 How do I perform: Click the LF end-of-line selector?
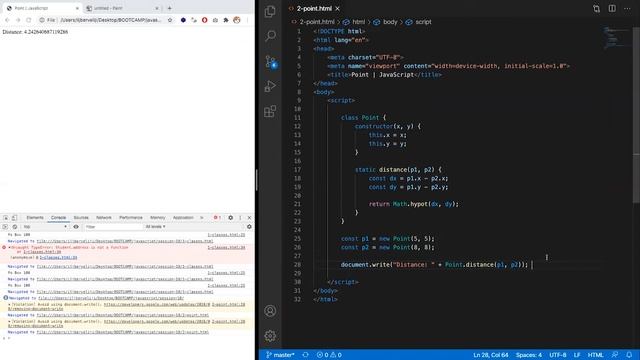[x=577, y=355]
